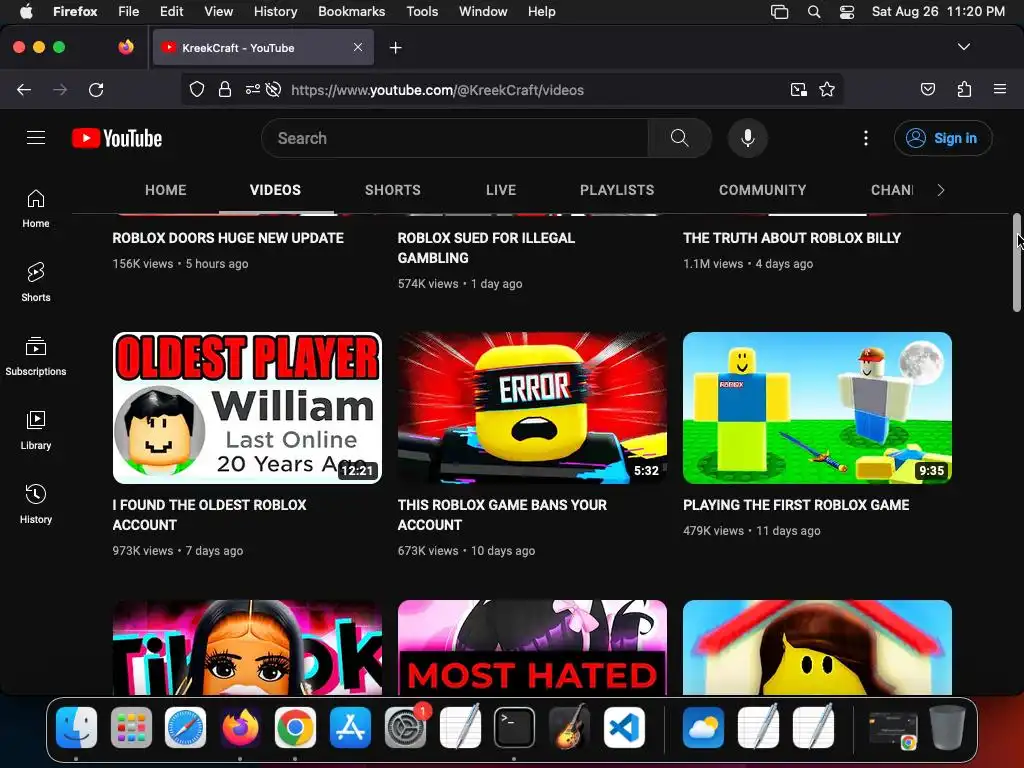
Task: Open the YouTube guide hamburger menu
Action: [36, 138]
